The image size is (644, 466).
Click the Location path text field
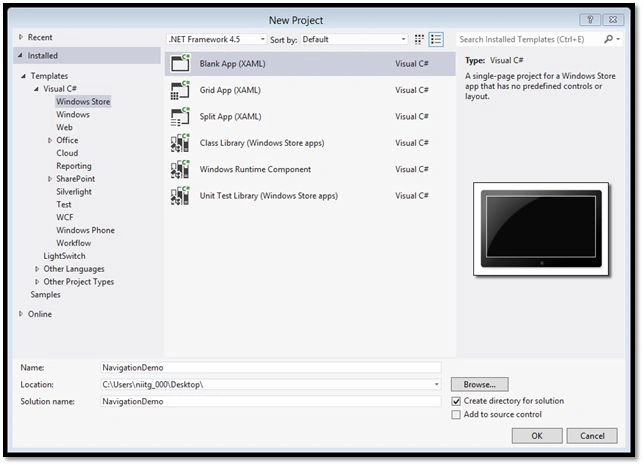click(x=266, y=385)
